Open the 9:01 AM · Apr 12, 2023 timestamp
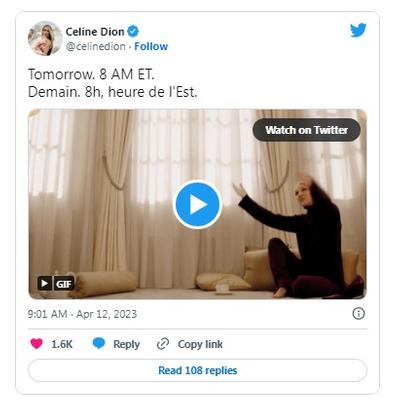Viewport: 400px width, 407px height. (x=82, y=314)
